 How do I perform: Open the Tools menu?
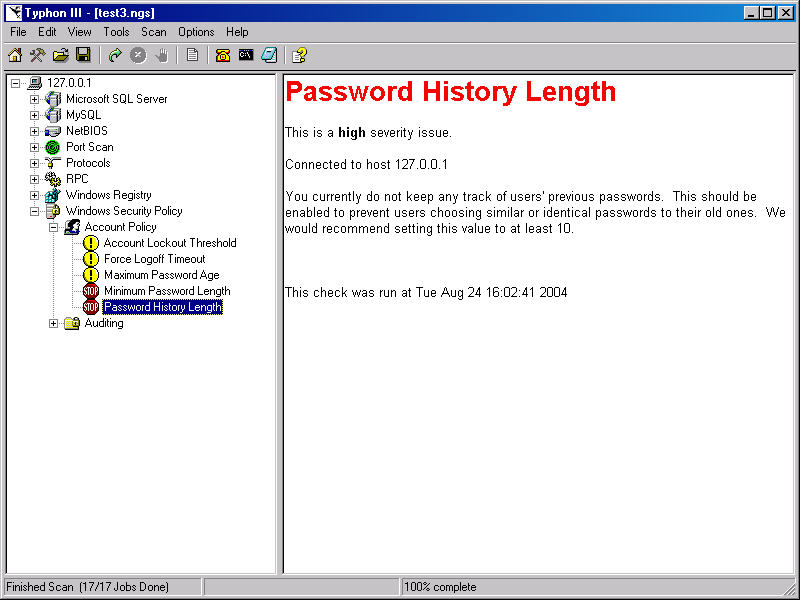[x=116, y=32]
